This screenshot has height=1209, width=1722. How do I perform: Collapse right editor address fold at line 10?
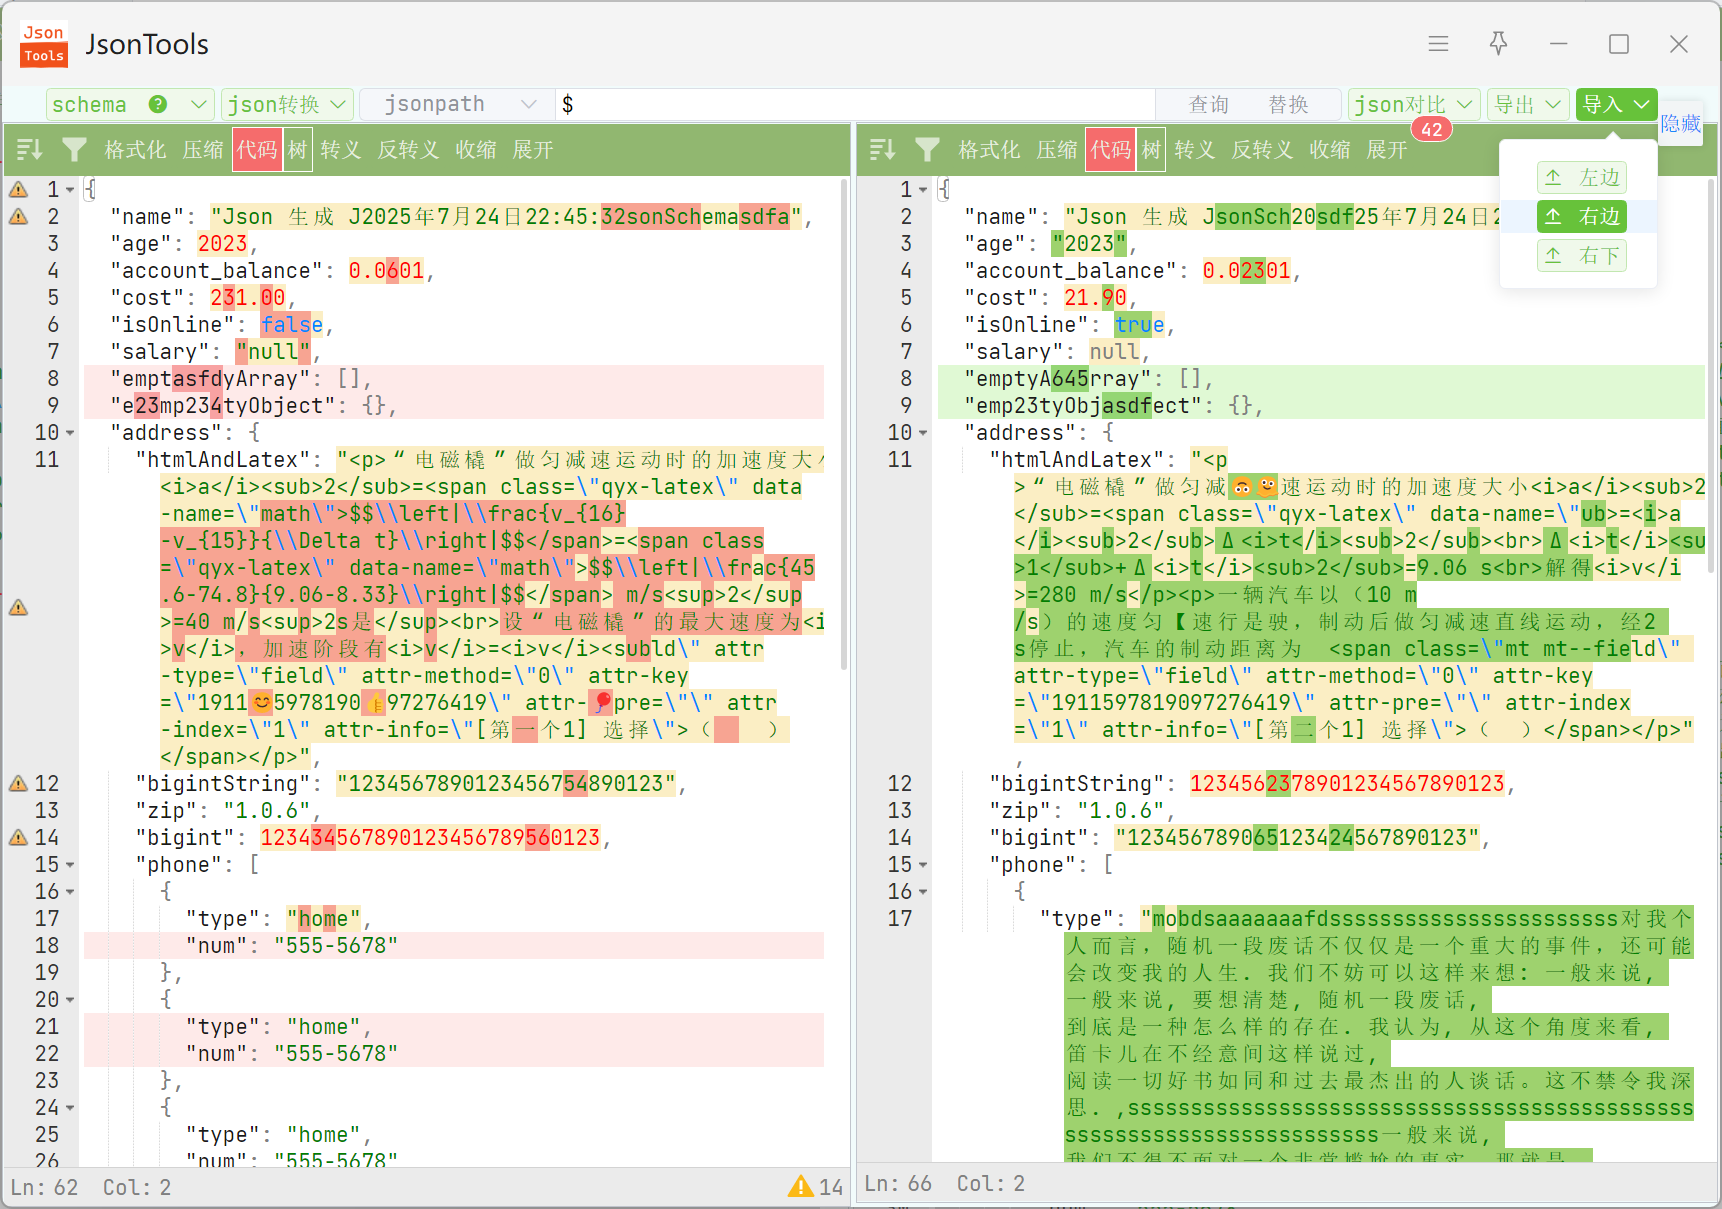[x=923, y=433]
